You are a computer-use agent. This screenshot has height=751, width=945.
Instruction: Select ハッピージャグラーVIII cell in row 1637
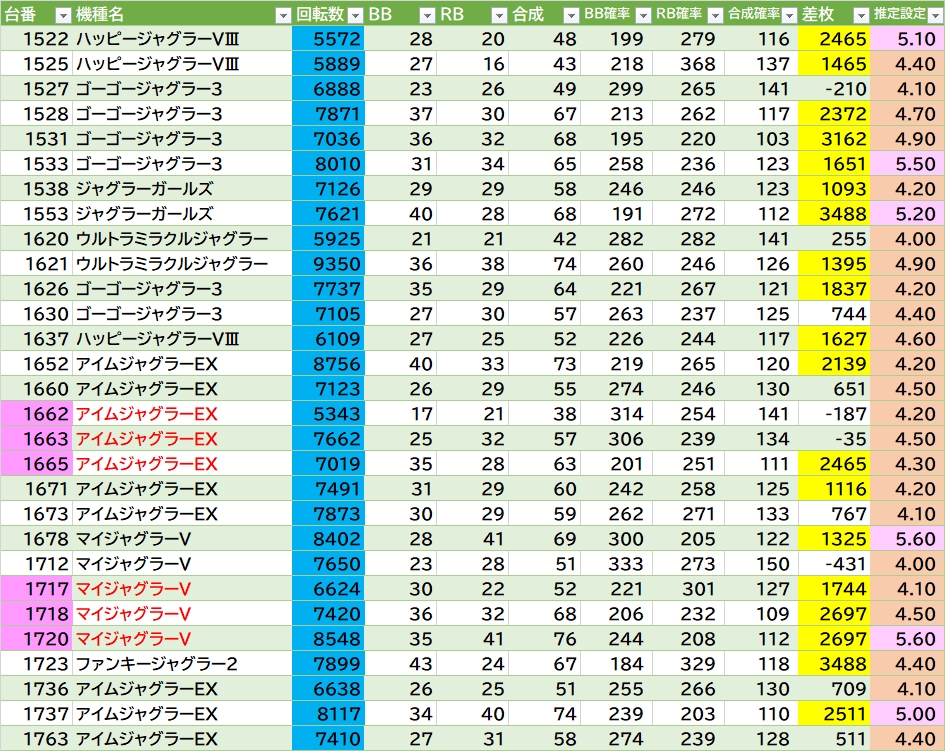click(x=182, y=339)
